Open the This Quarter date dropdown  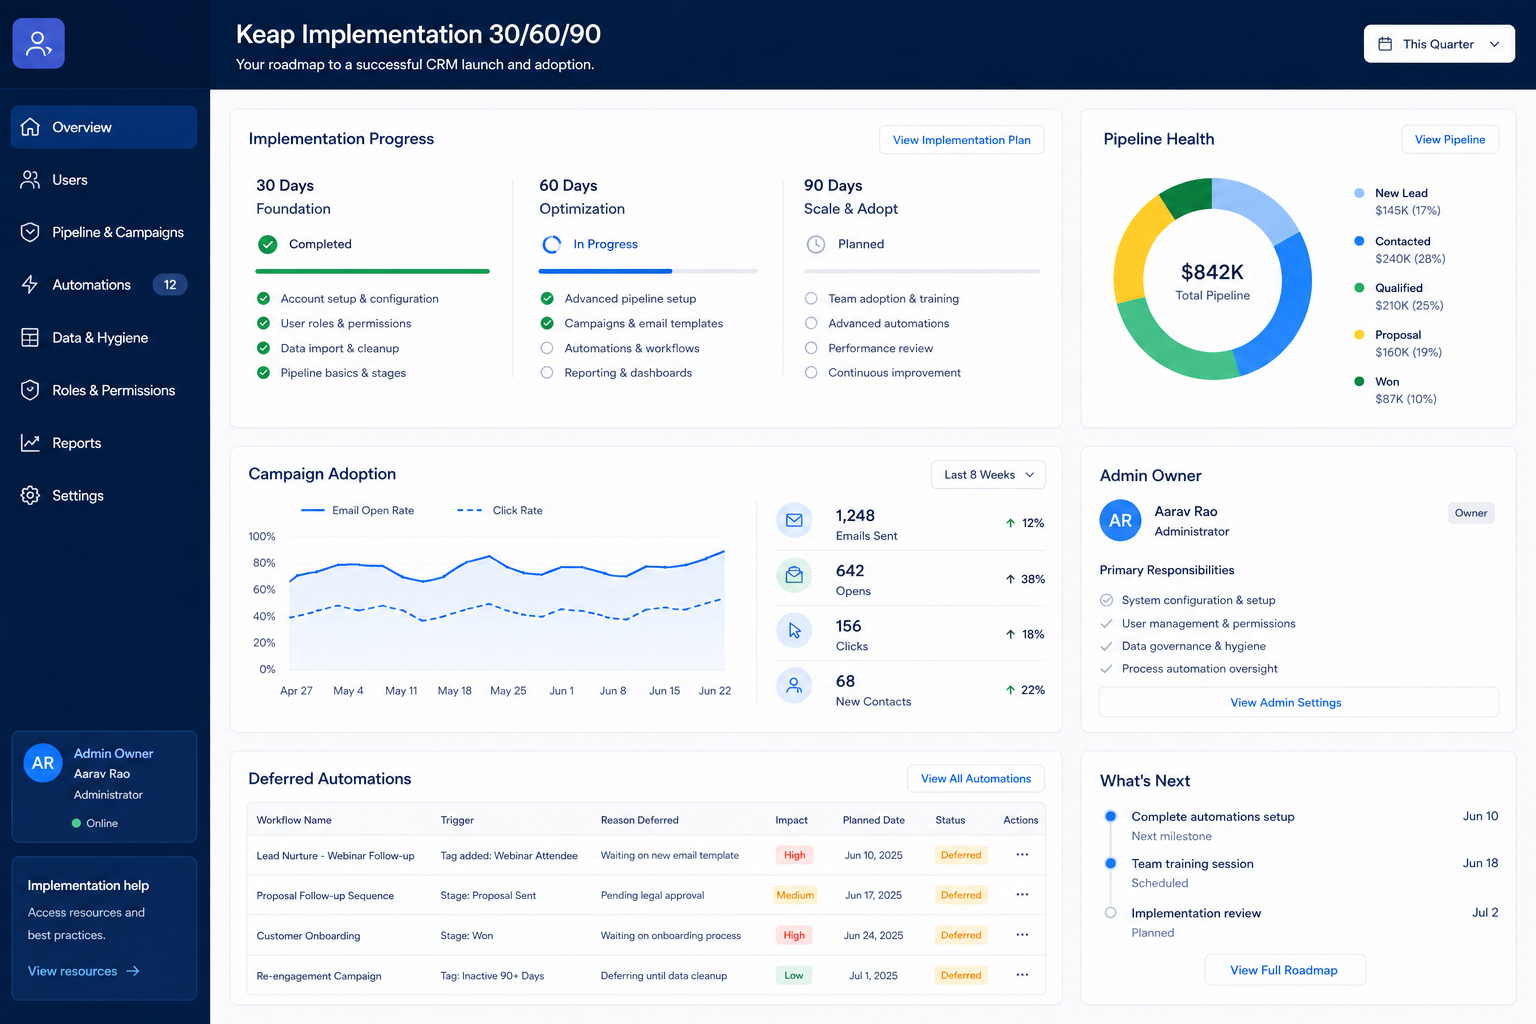(x=1439, y=44)
